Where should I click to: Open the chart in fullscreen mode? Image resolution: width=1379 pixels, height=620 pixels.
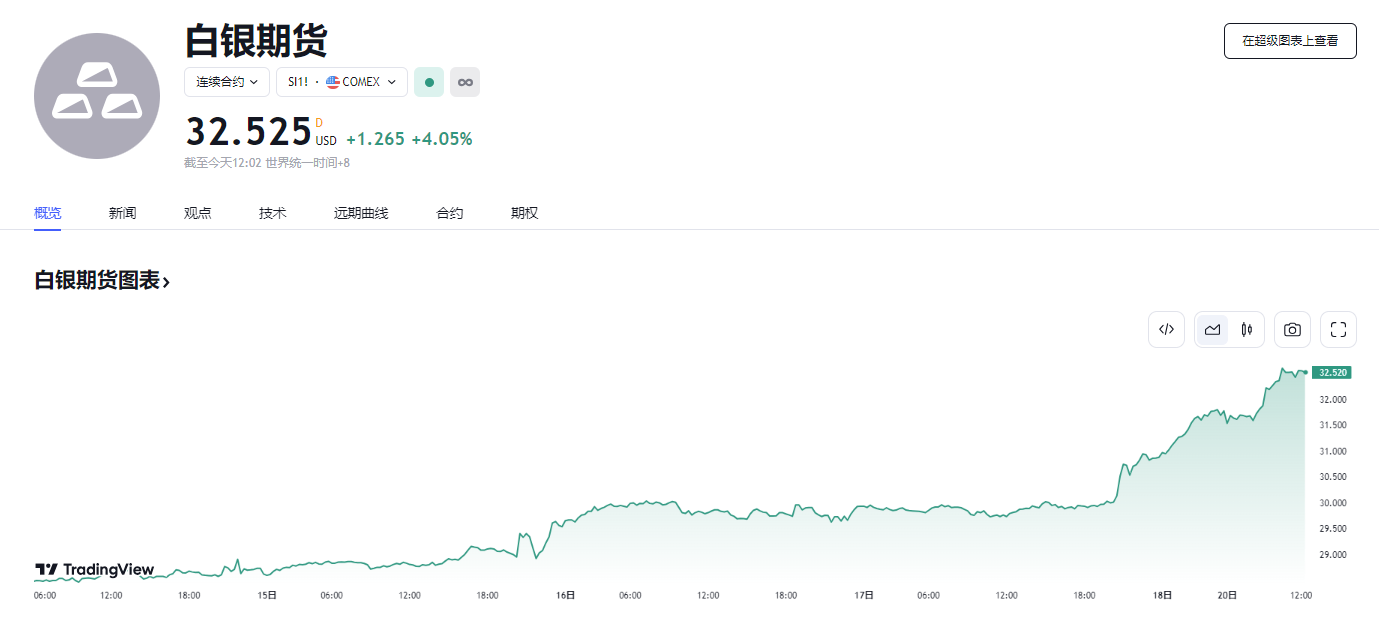coord(1338,329)
